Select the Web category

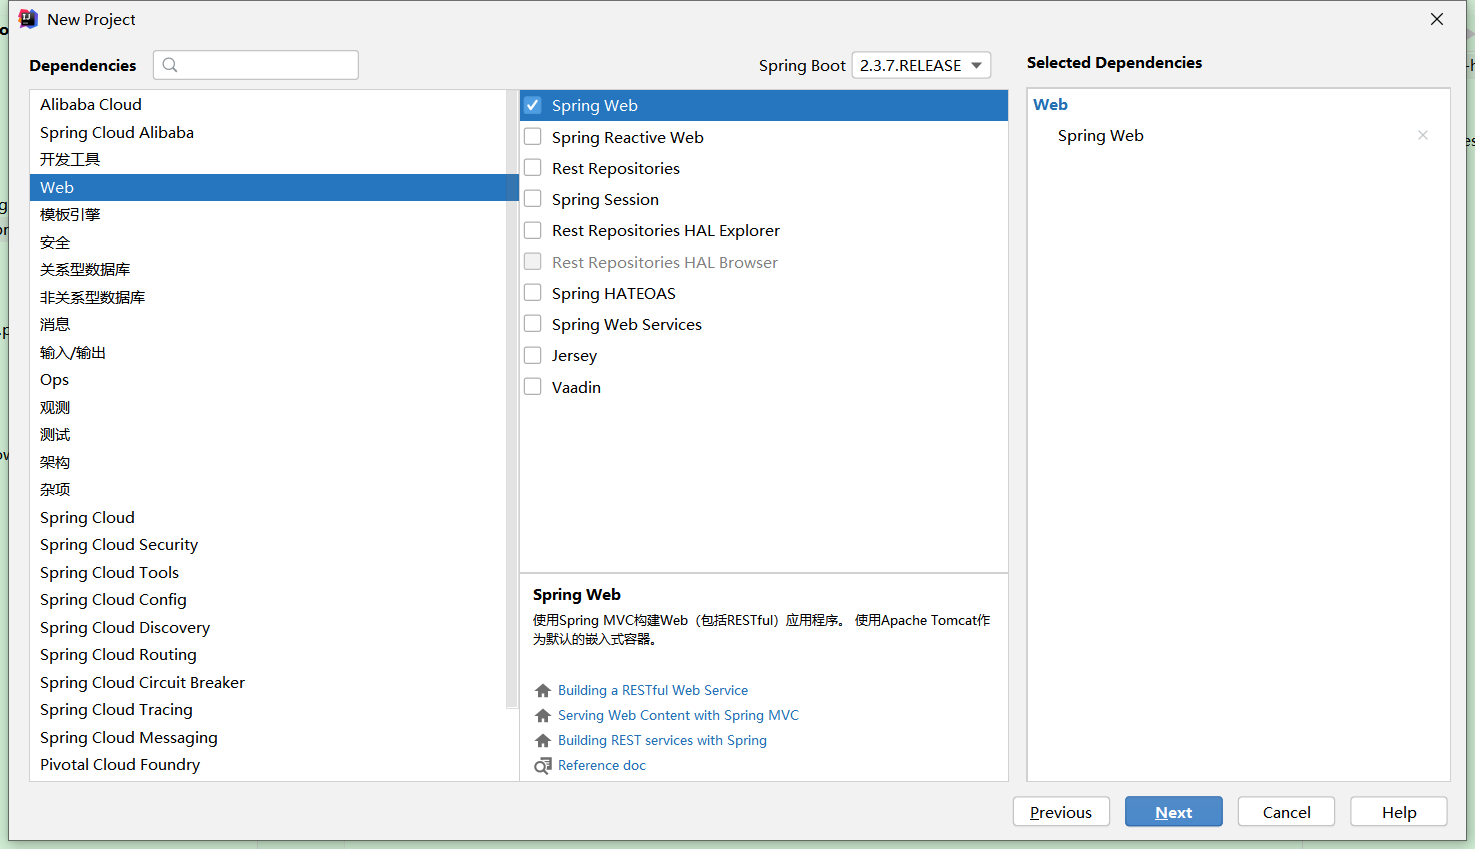click(268, 187)
